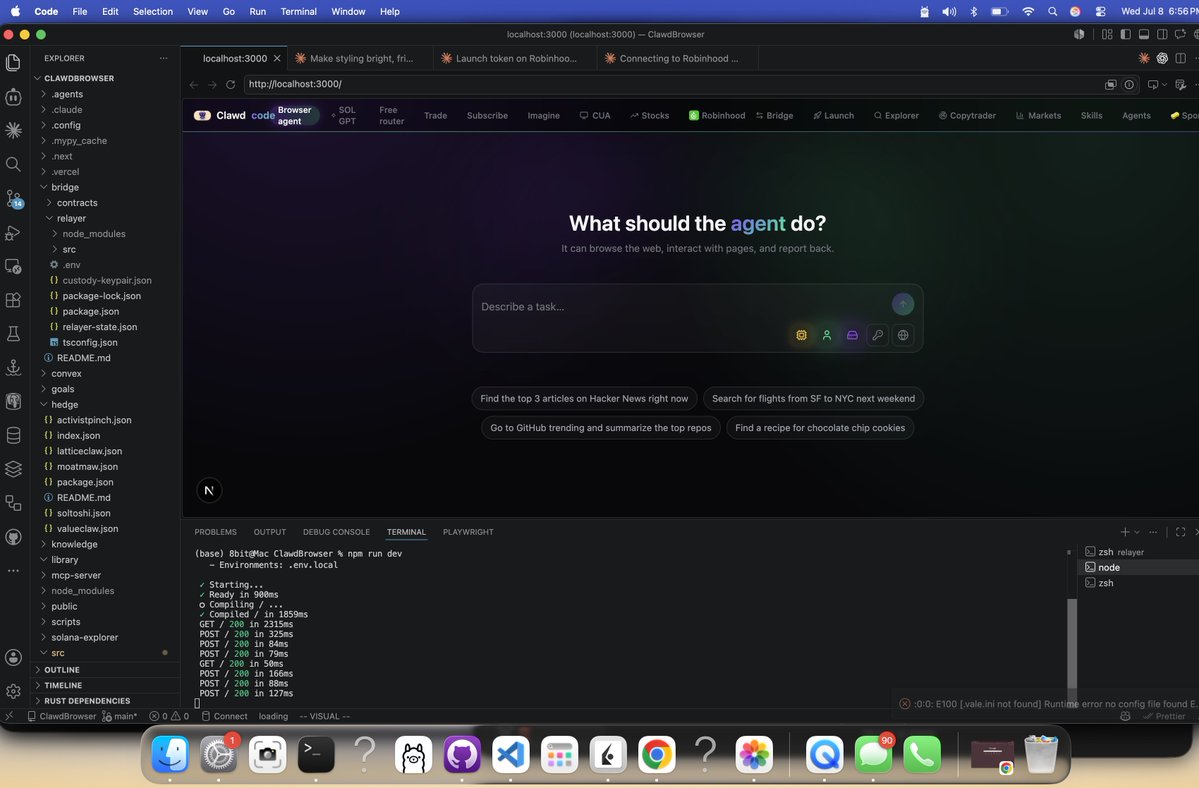Screen dimensions: 1199x788
Task: Click the ChatGPT icon in the editor toolbar
Action: click(x=1162, y=58)
